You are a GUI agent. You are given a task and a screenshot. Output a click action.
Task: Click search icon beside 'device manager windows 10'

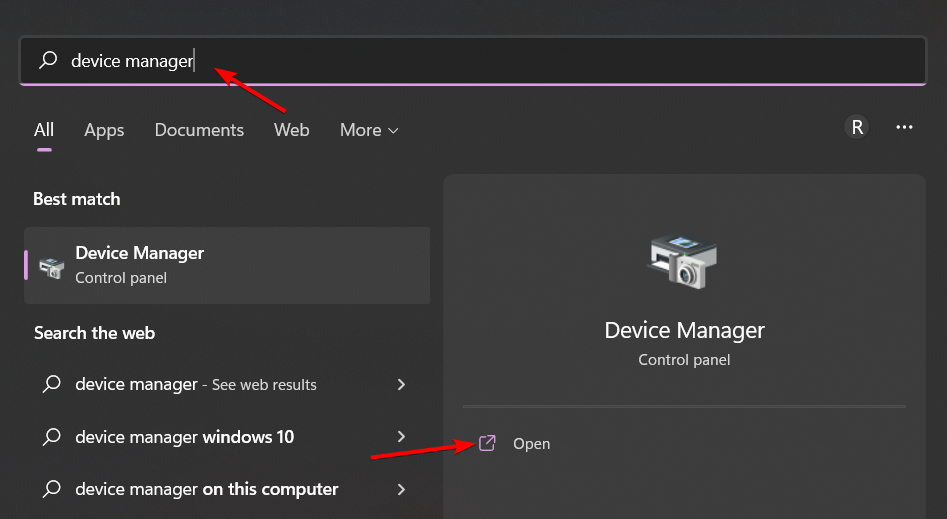pos(52,436)
